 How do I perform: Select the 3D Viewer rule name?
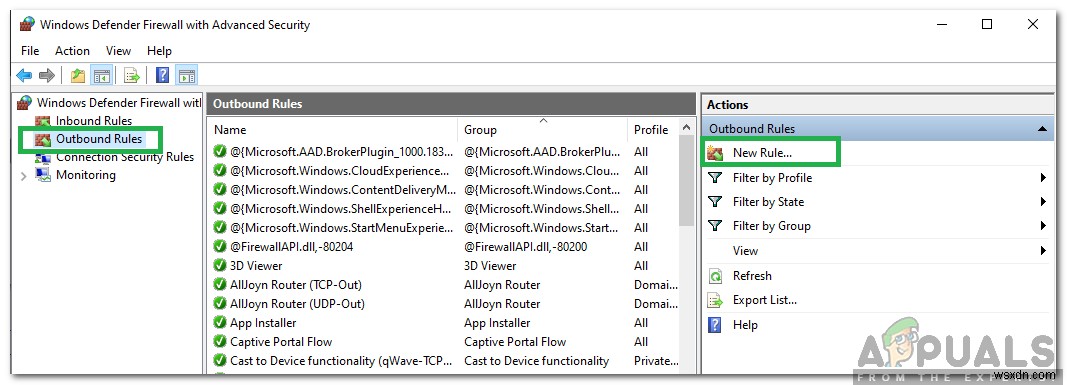click(x=256, y=265)
